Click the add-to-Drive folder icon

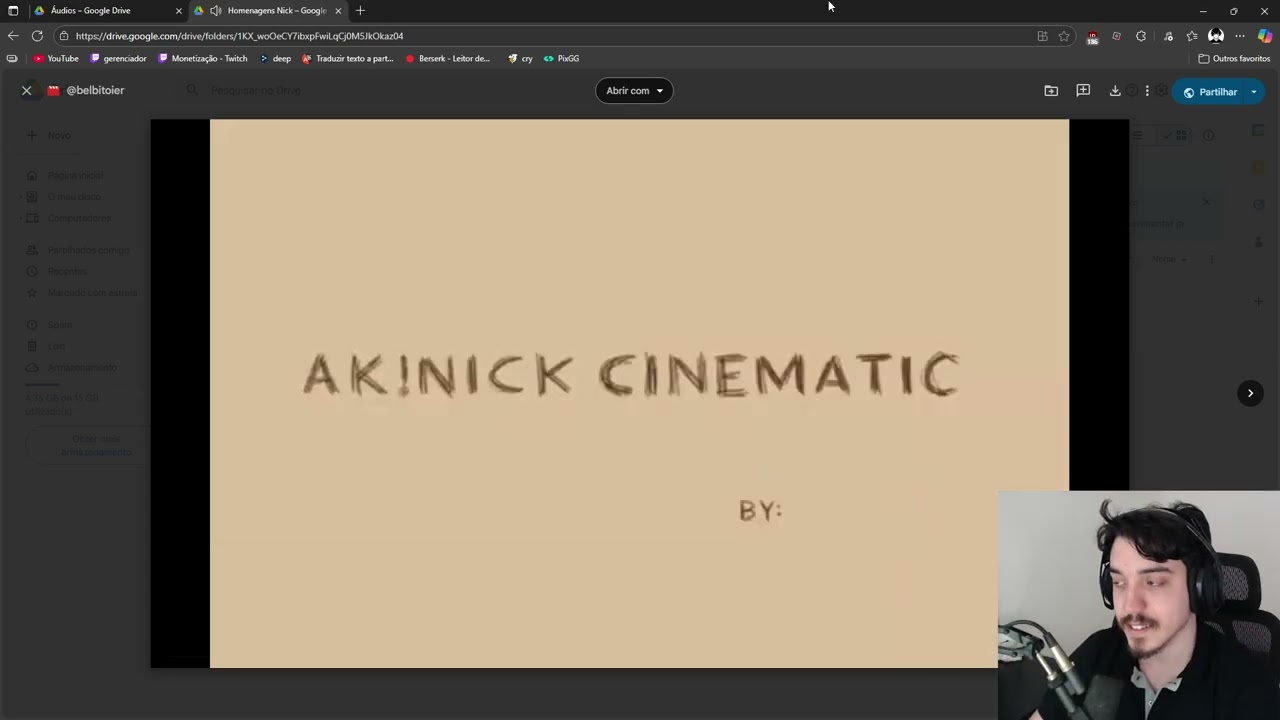tap(1051, 91)
